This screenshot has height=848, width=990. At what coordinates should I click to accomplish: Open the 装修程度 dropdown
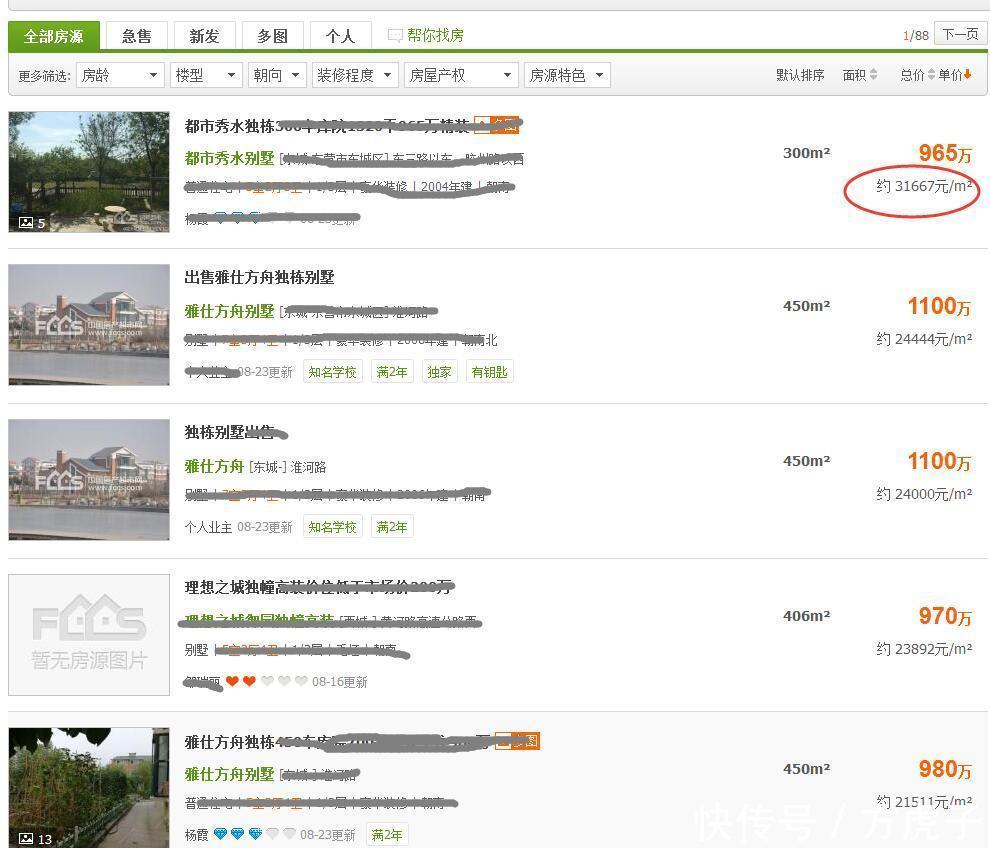354,75
